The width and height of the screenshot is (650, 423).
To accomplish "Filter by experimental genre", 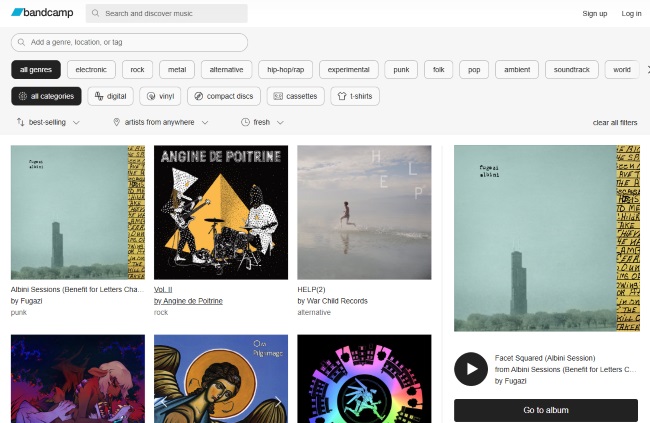I will (349, 70).
